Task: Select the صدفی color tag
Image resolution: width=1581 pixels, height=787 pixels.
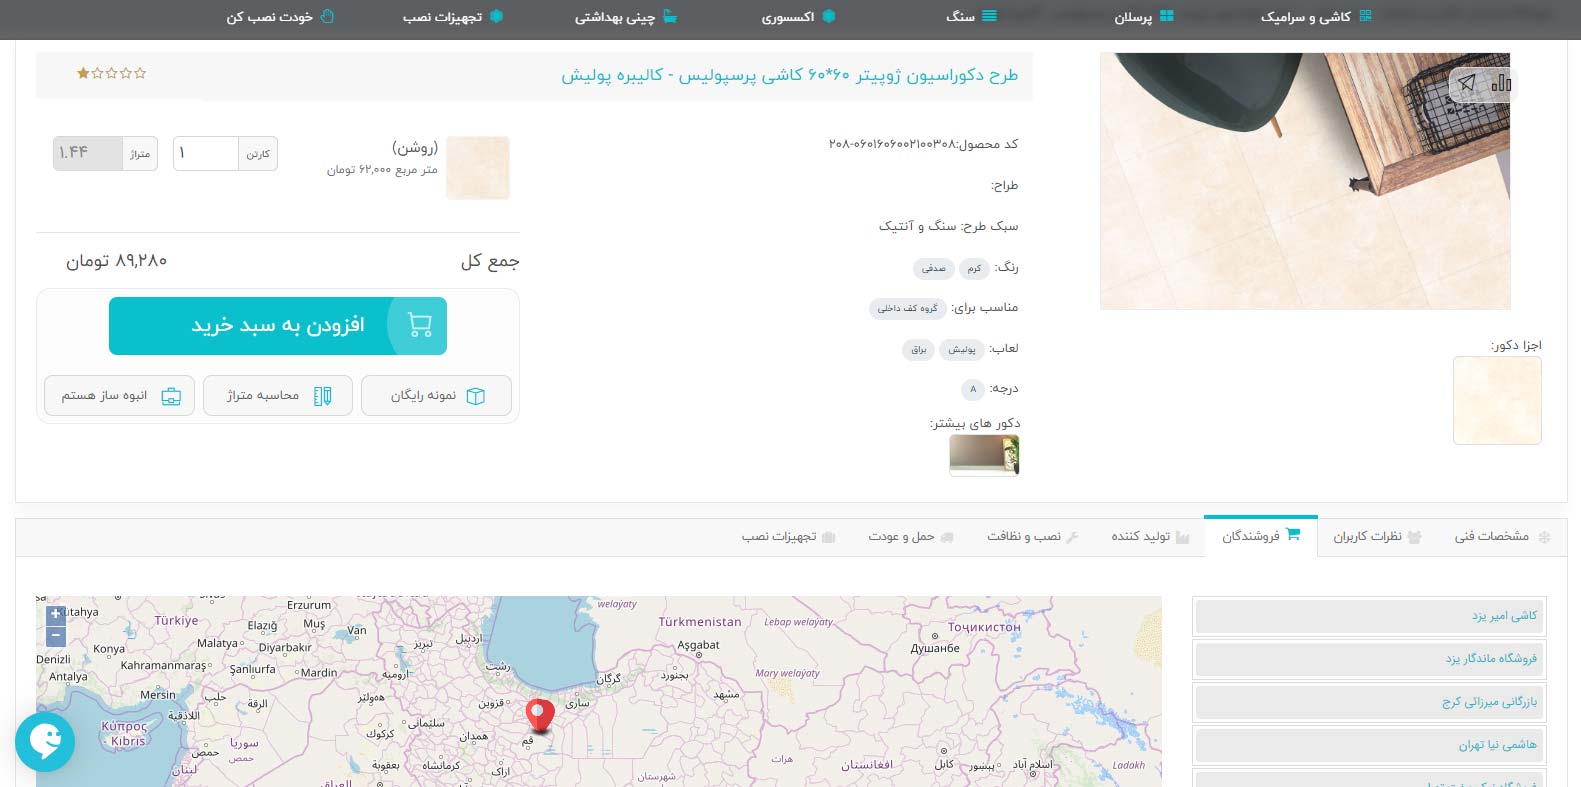Action: [x=934, y=268]
